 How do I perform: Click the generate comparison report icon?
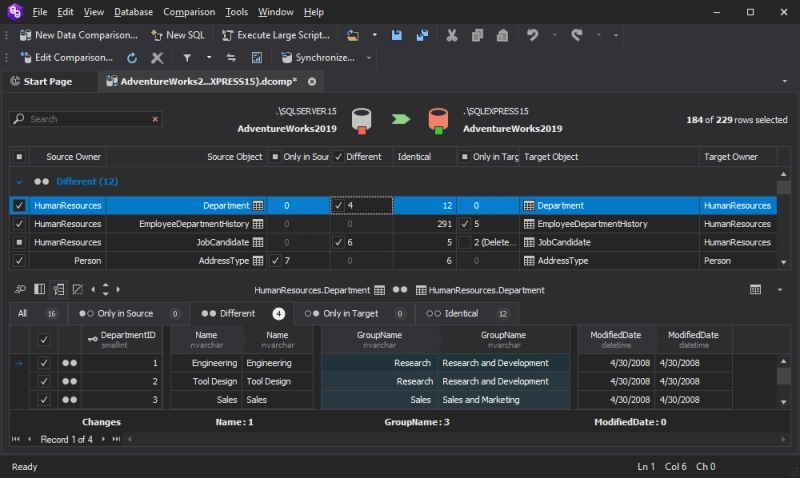pyautogui.click(x=257, y=58)
